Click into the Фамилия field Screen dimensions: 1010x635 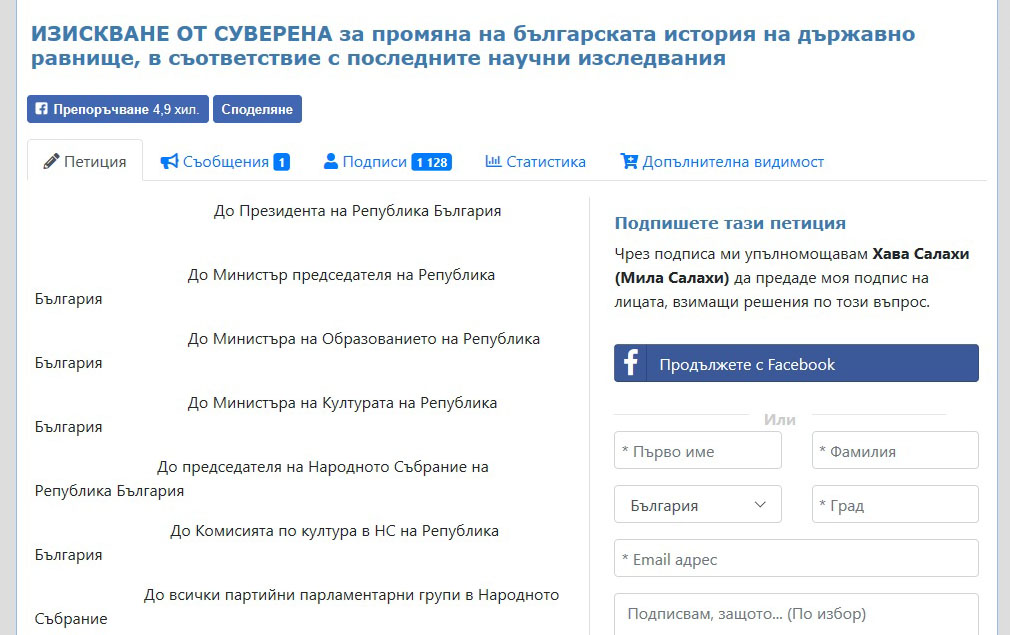tap(894, 451)
